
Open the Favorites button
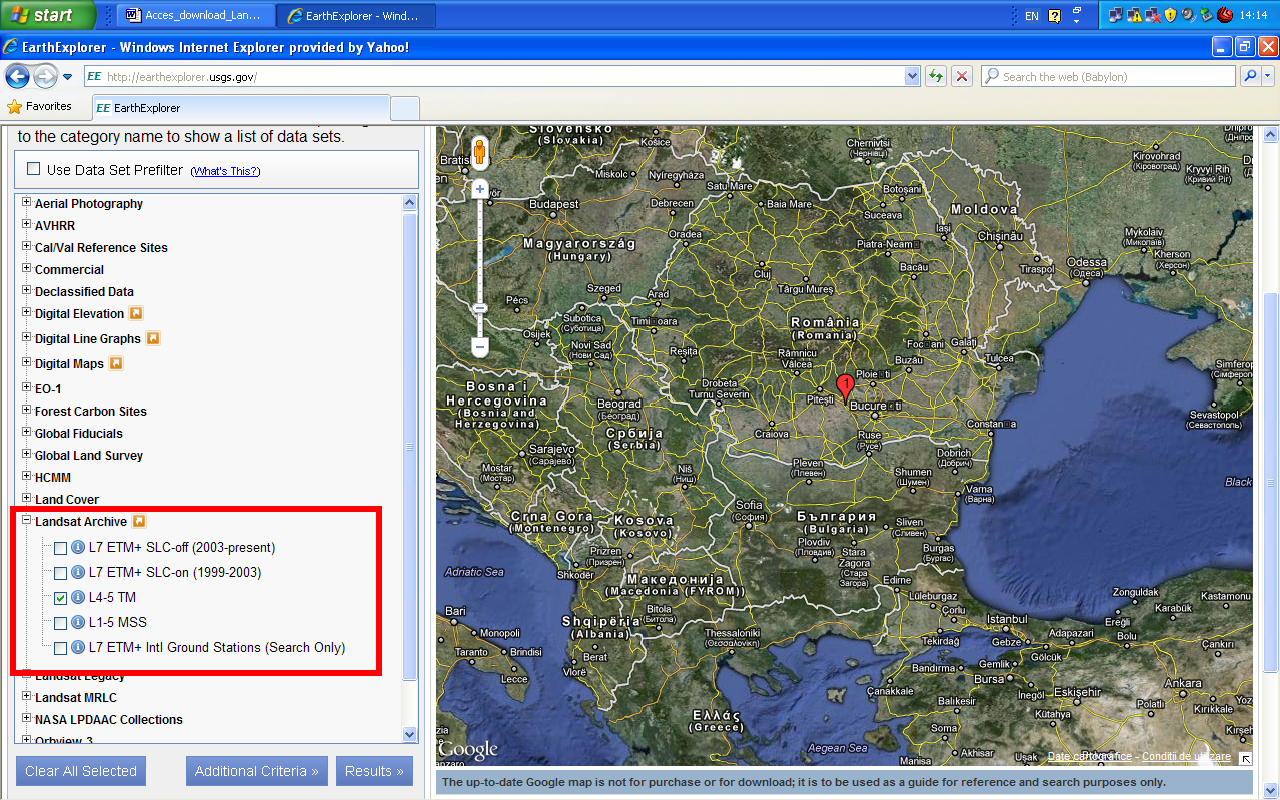click(39, 106)
